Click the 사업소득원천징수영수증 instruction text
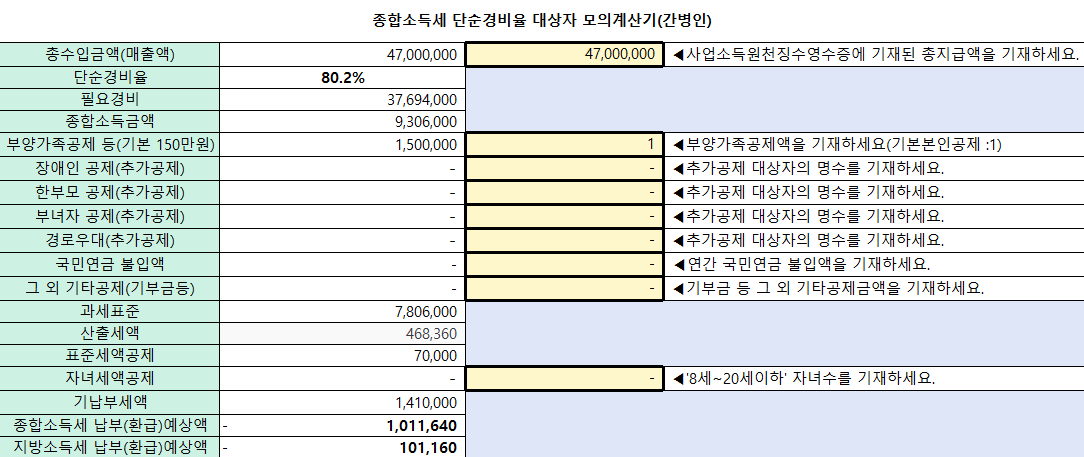The width and height of the screenshot is (1084, 457). click(876, 54)
